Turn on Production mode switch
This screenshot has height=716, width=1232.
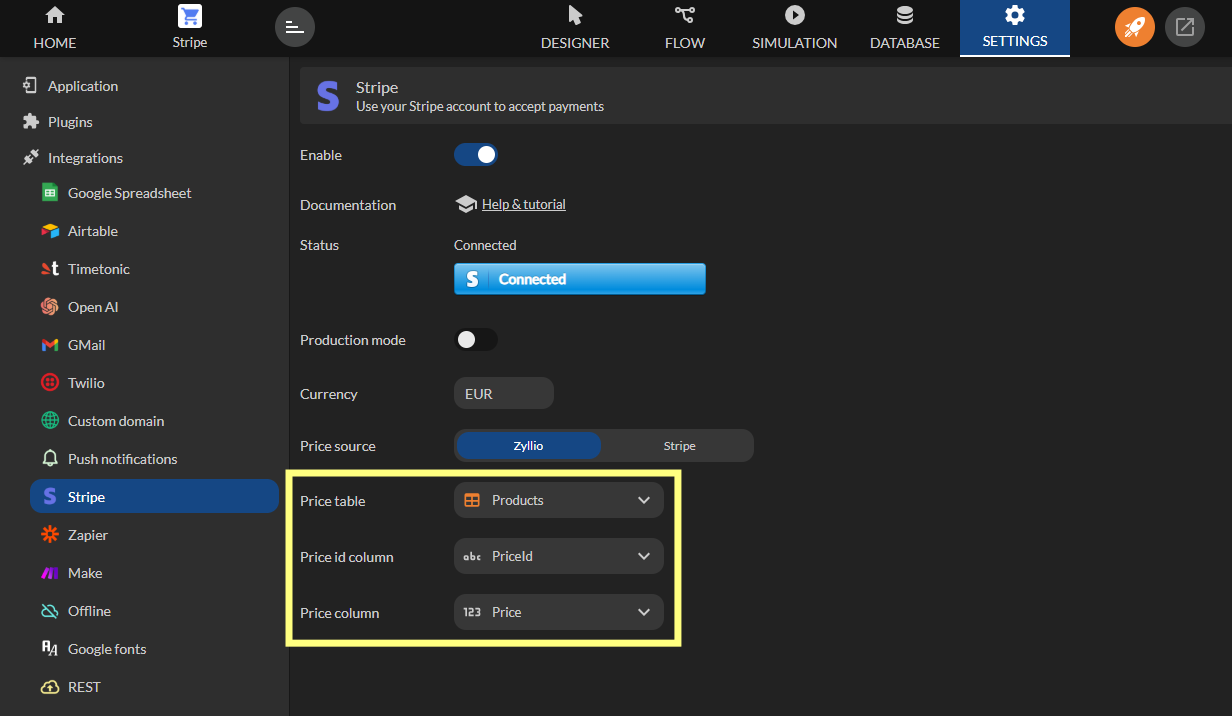tap(476, 340)
